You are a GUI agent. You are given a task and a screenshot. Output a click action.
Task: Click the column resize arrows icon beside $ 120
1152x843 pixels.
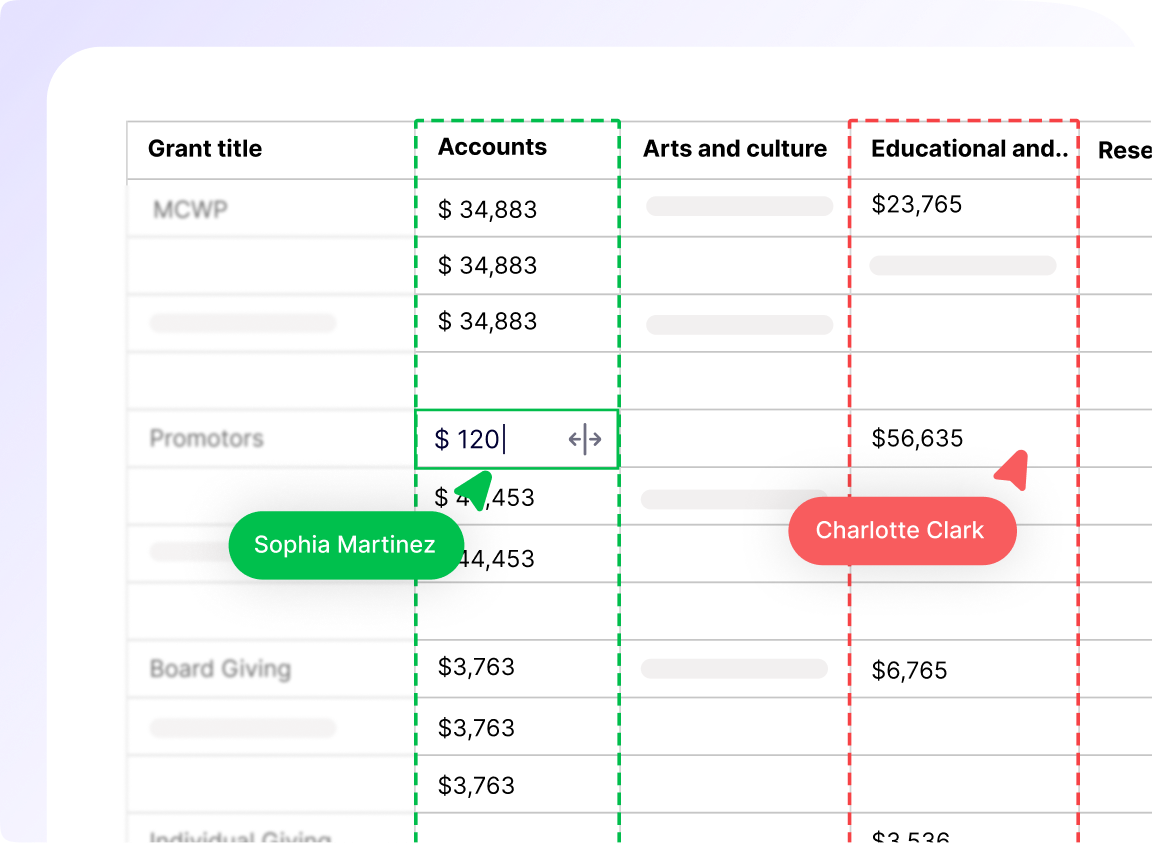pyautogui.click(x=585, y=440)
